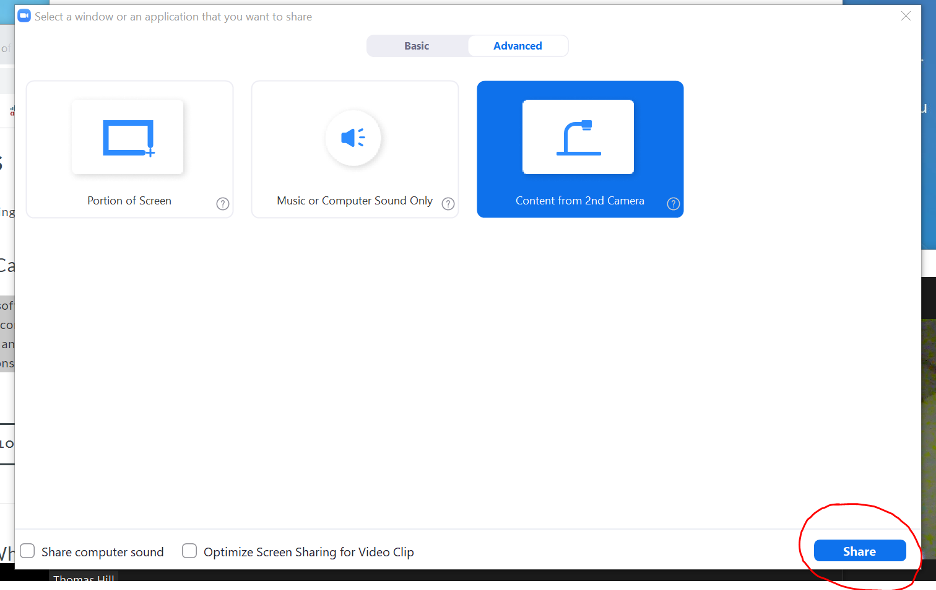The height and width of the screenshot is (590, 936).
Task: Choose the document camera icon
Action: (x=578, y=137)
